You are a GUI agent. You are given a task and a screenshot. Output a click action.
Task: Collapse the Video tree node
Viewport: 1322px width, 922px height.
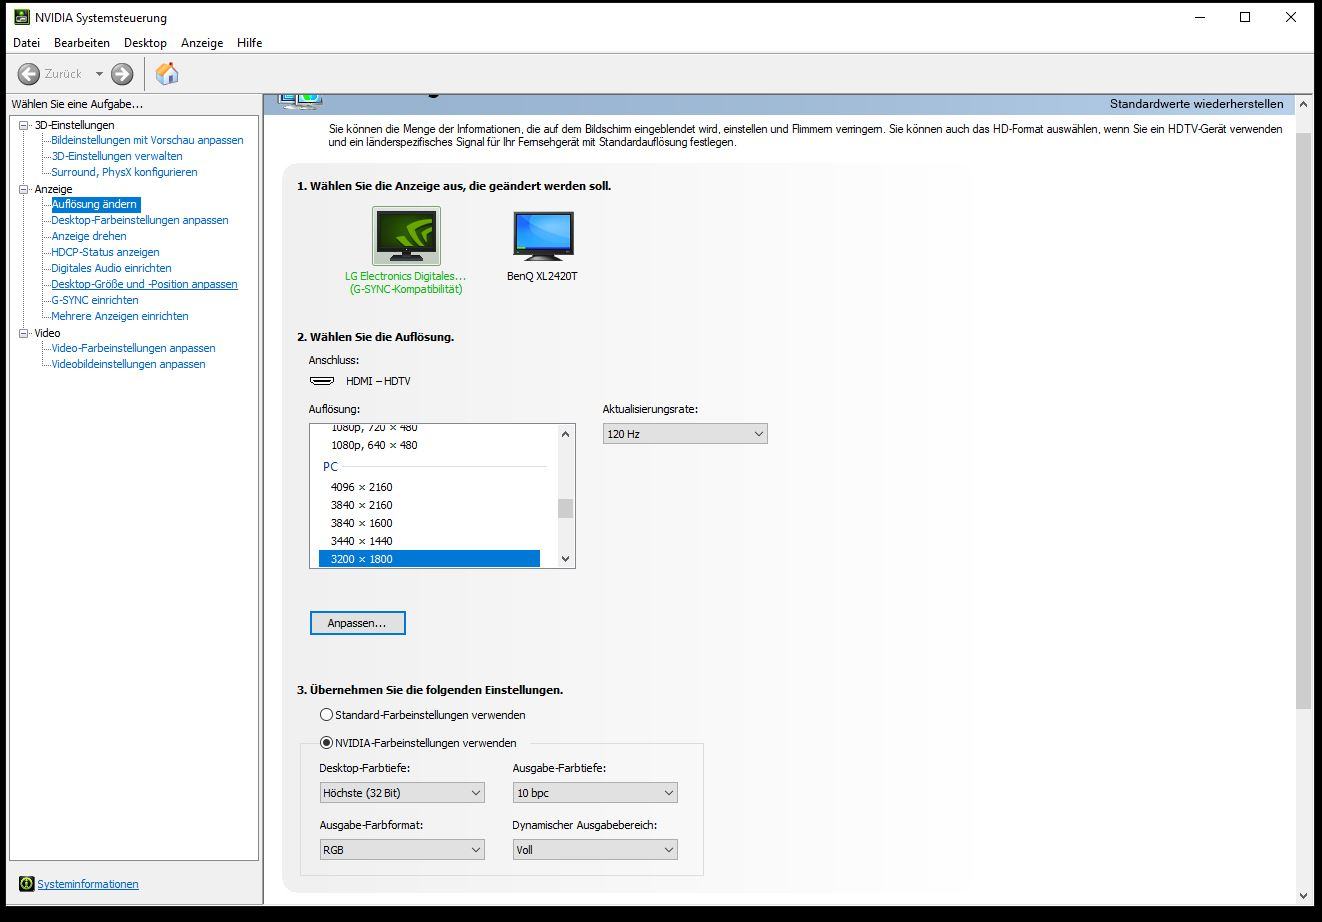[x=24, y=333]
